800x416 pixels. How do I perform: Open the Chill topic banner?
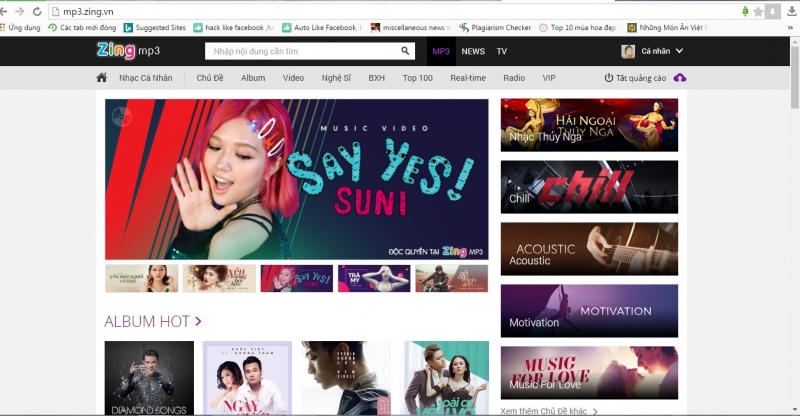tap(589, 187)
